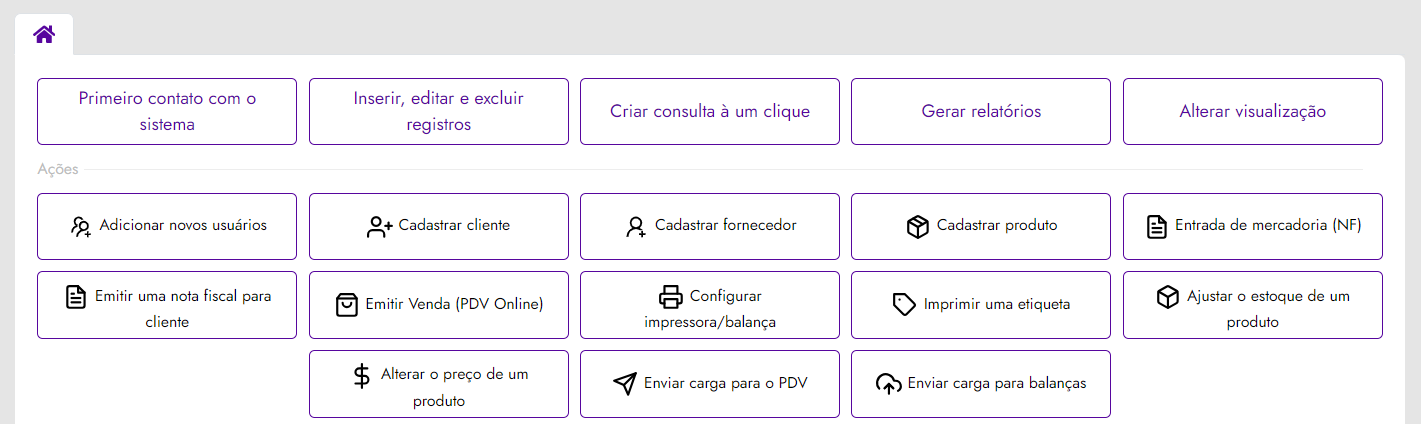Select Ajustar o estoque de um produto
Image resolution: width=1421 pixels, height=424 pixels.
pos(1253,305)
